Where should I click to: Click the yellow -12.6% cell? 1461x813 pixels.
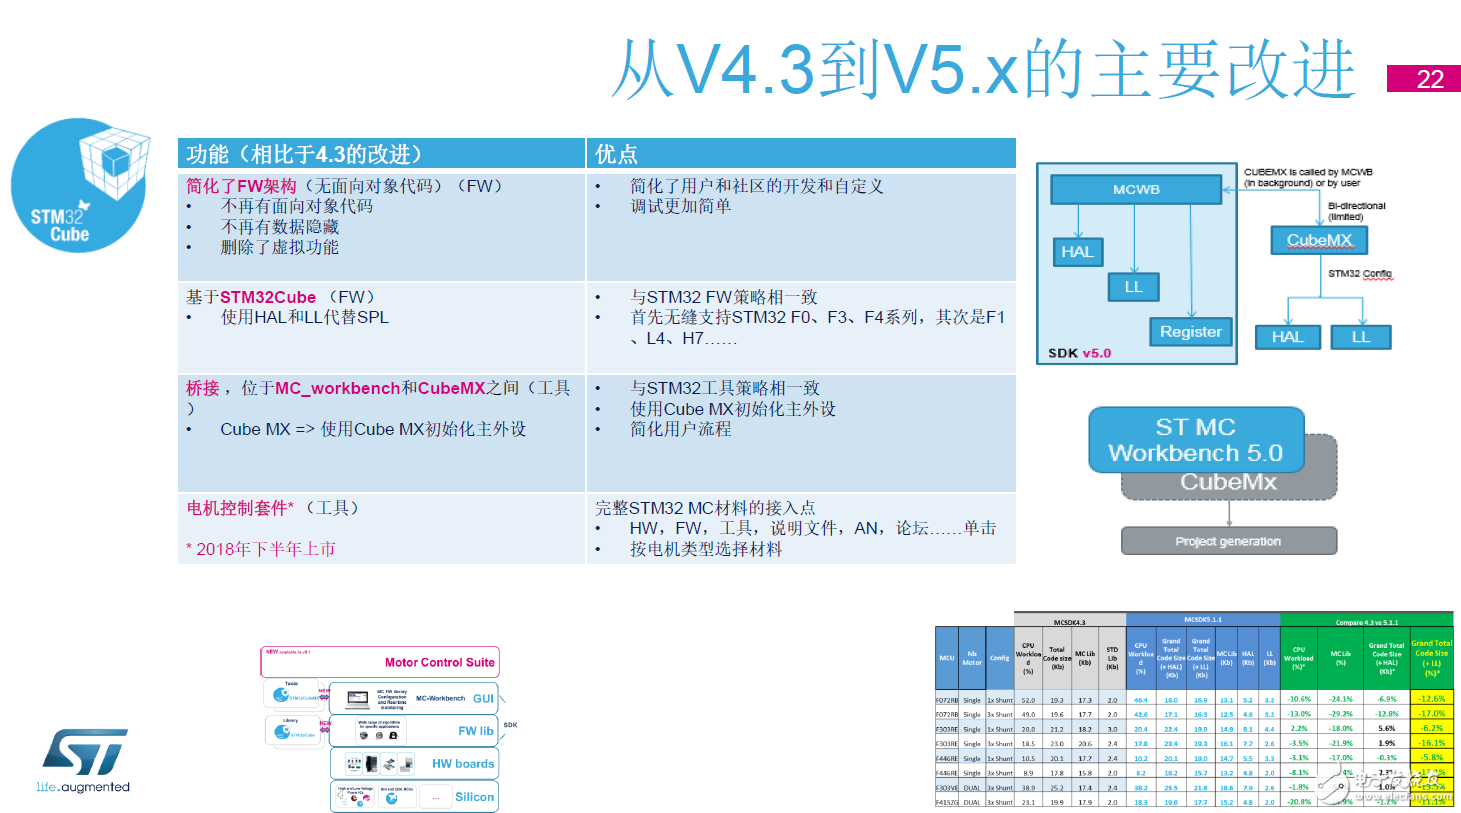[1431, 699]
